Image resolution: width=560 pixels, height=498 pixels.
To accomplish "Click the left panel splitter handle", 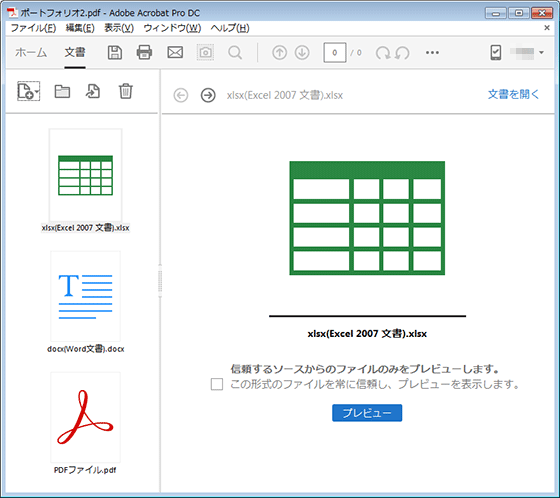I will point(160,281).
